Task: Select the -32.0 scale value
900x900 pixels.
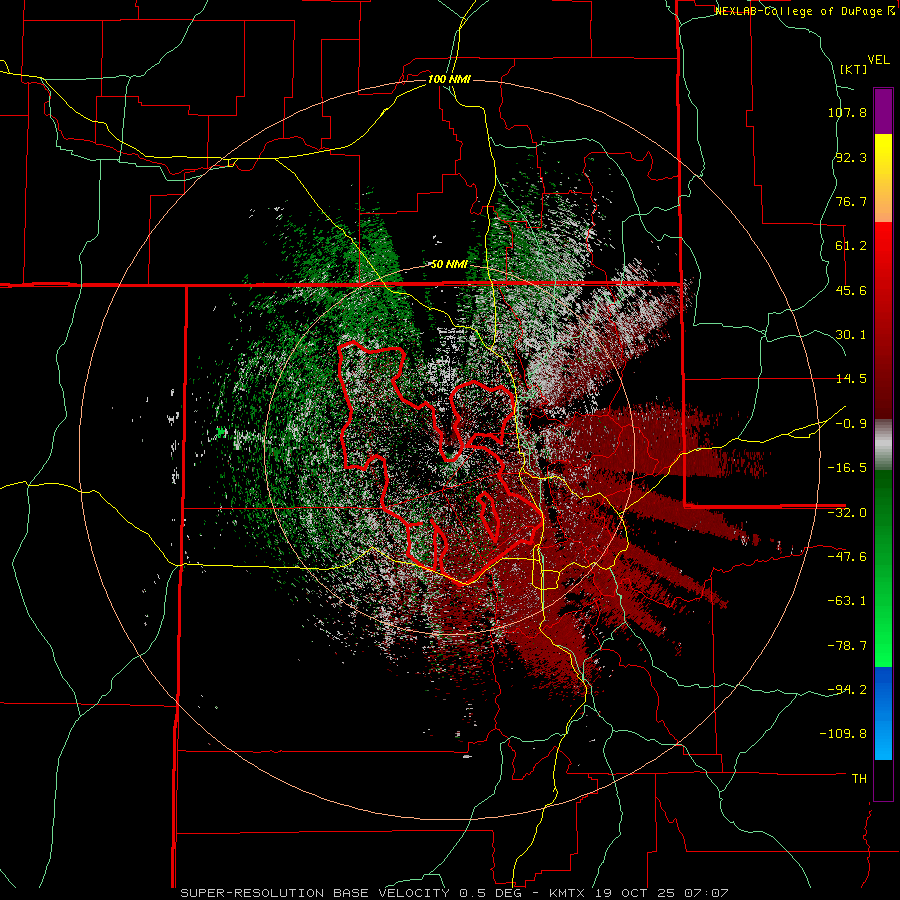Action: (x=847, y=513)
